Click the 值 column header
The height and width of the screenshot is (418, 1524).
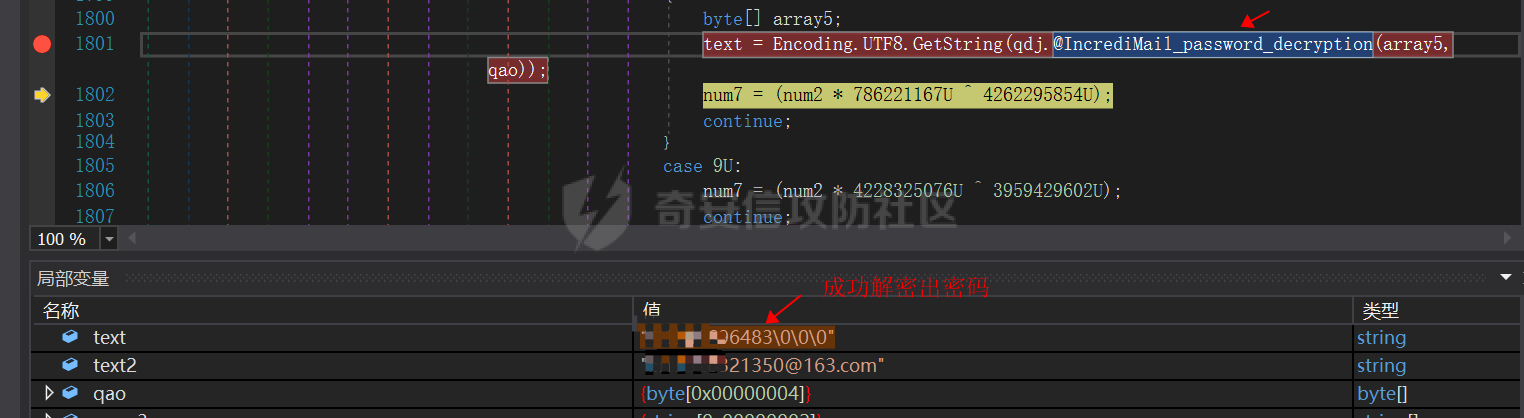pos(650,311)
